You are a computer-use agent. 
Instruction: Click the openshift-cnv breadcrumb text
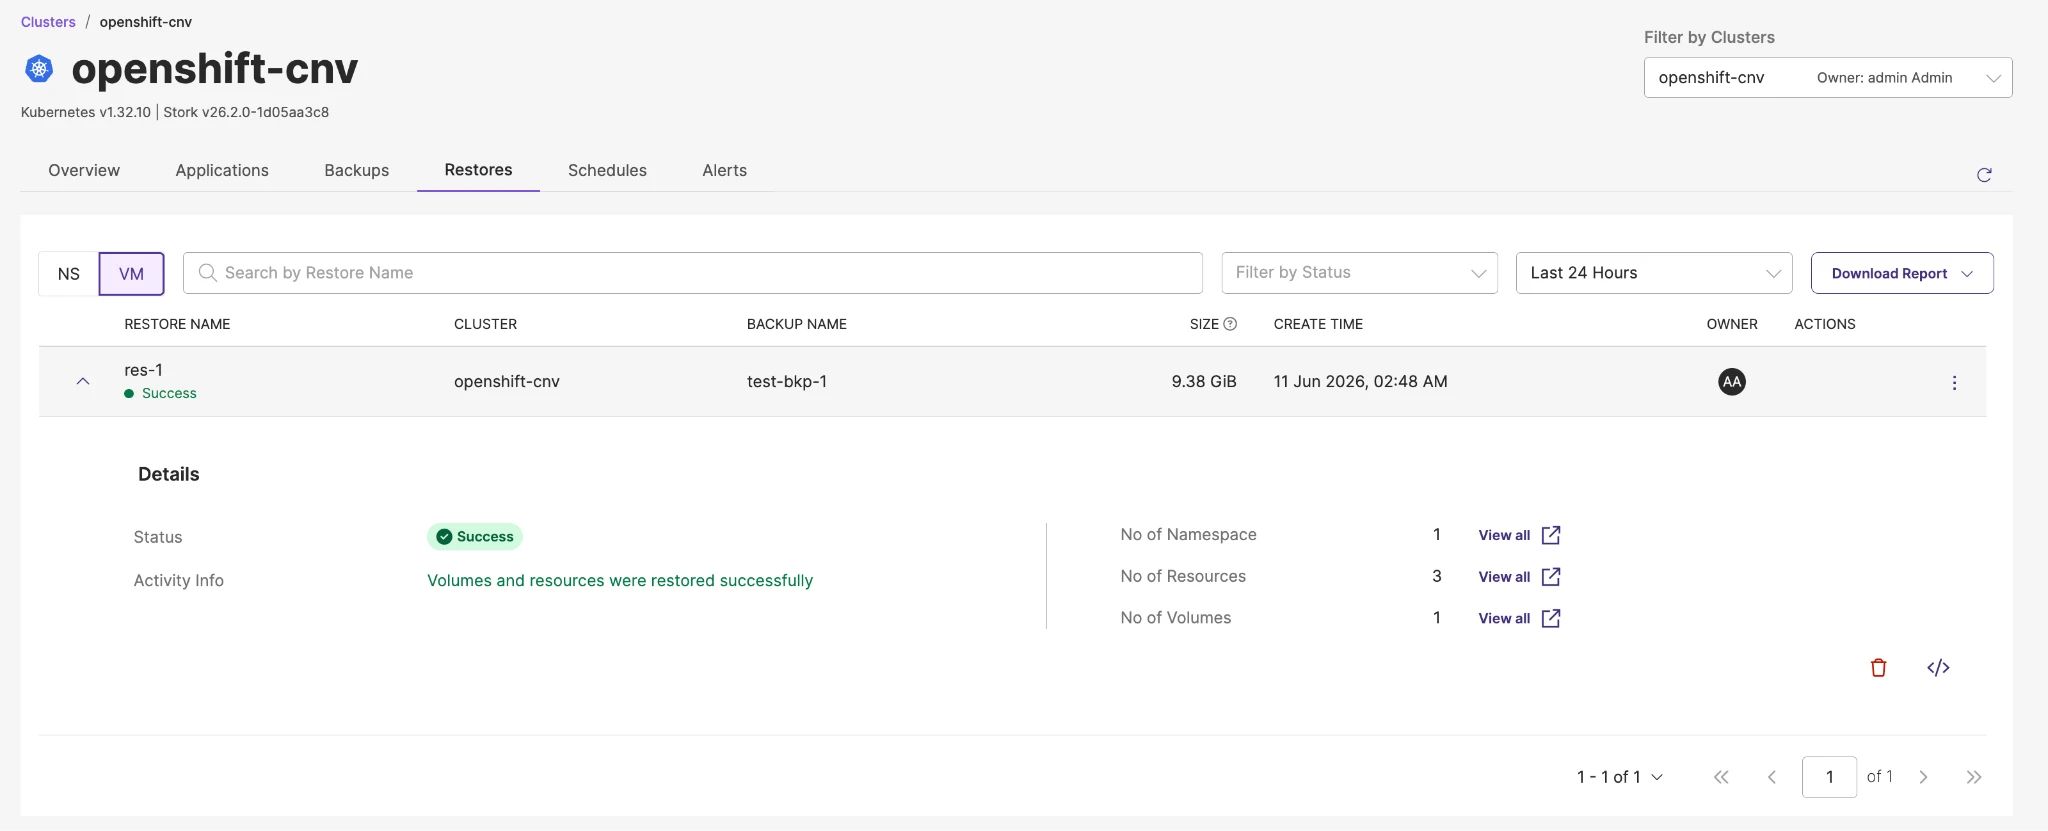tap(145, 22)
